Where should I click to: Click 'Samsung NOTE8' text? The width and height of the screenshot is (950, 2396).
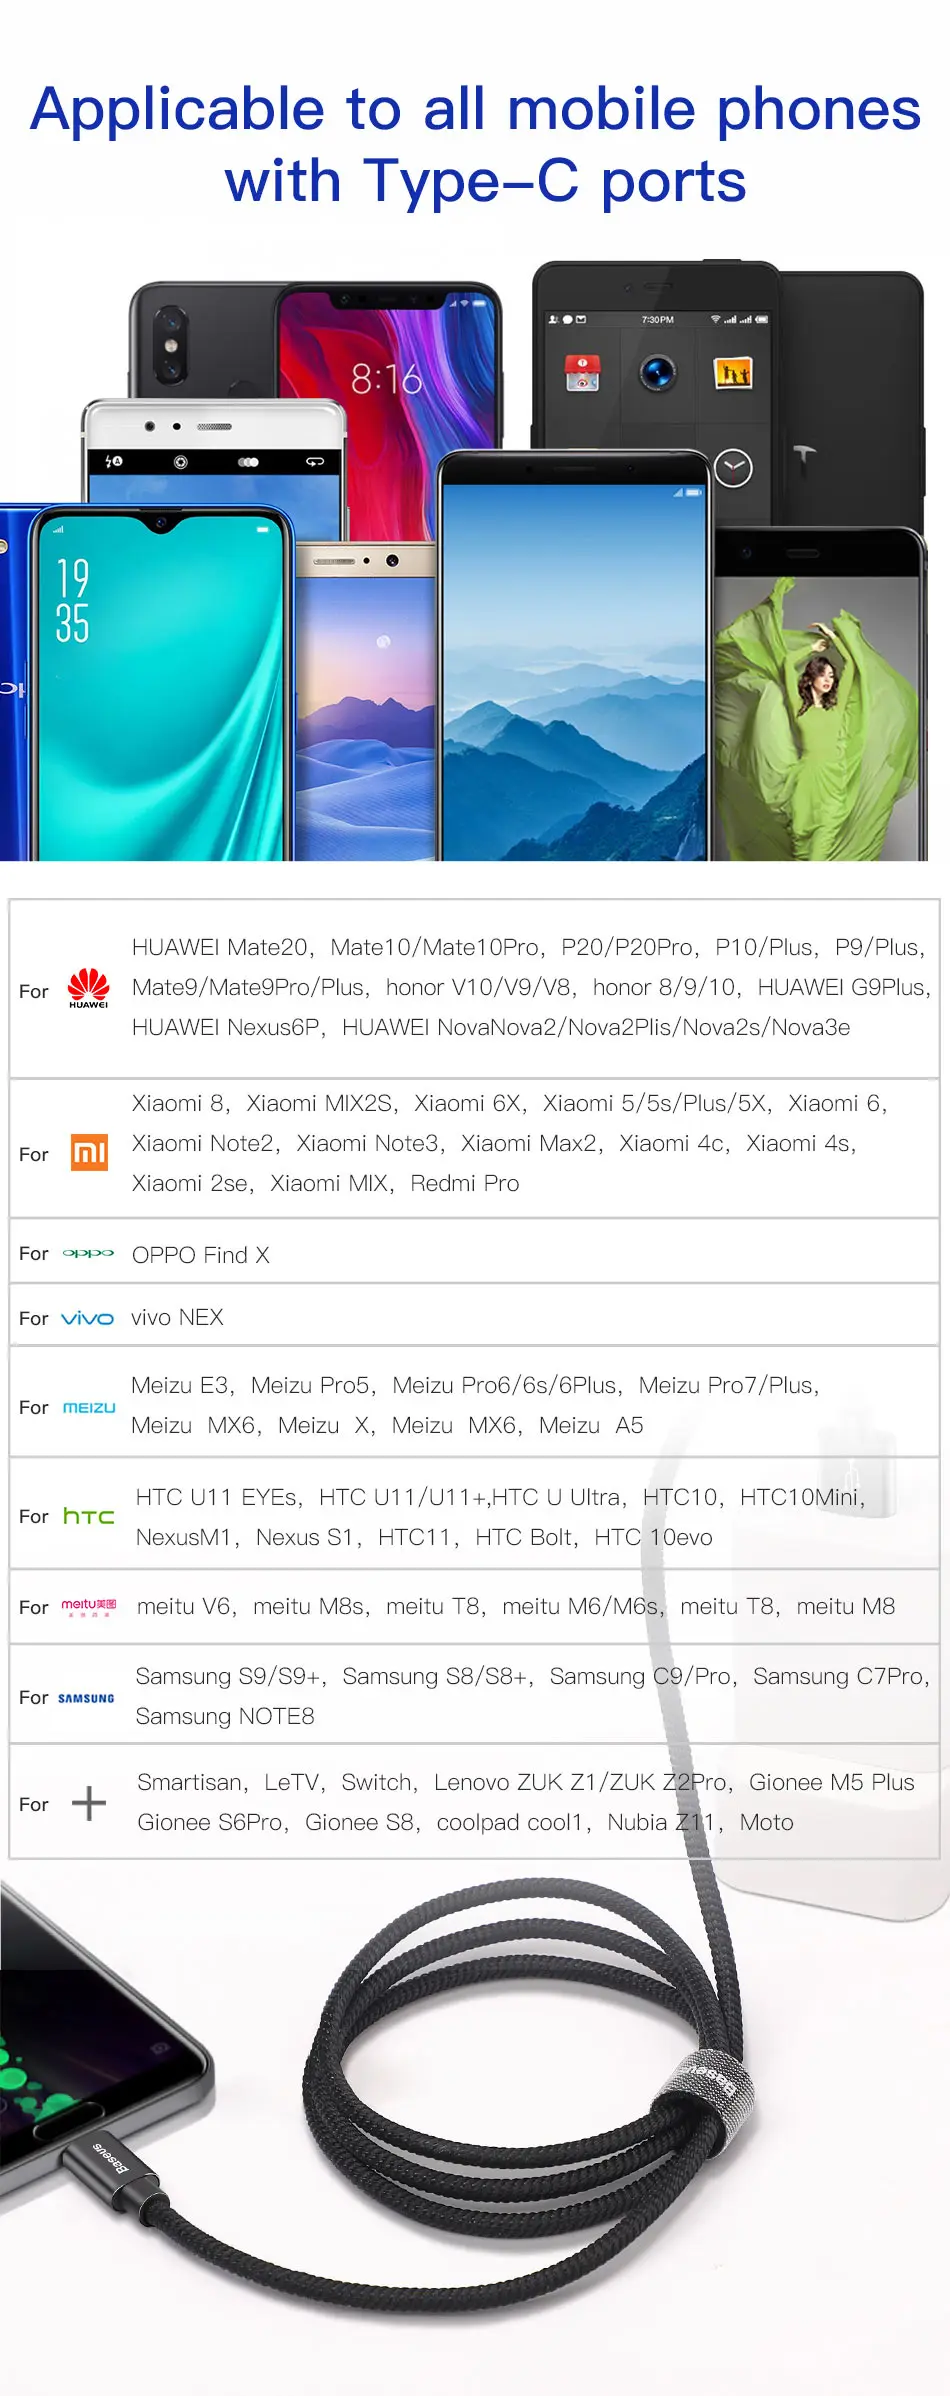tap(225, 1716)
